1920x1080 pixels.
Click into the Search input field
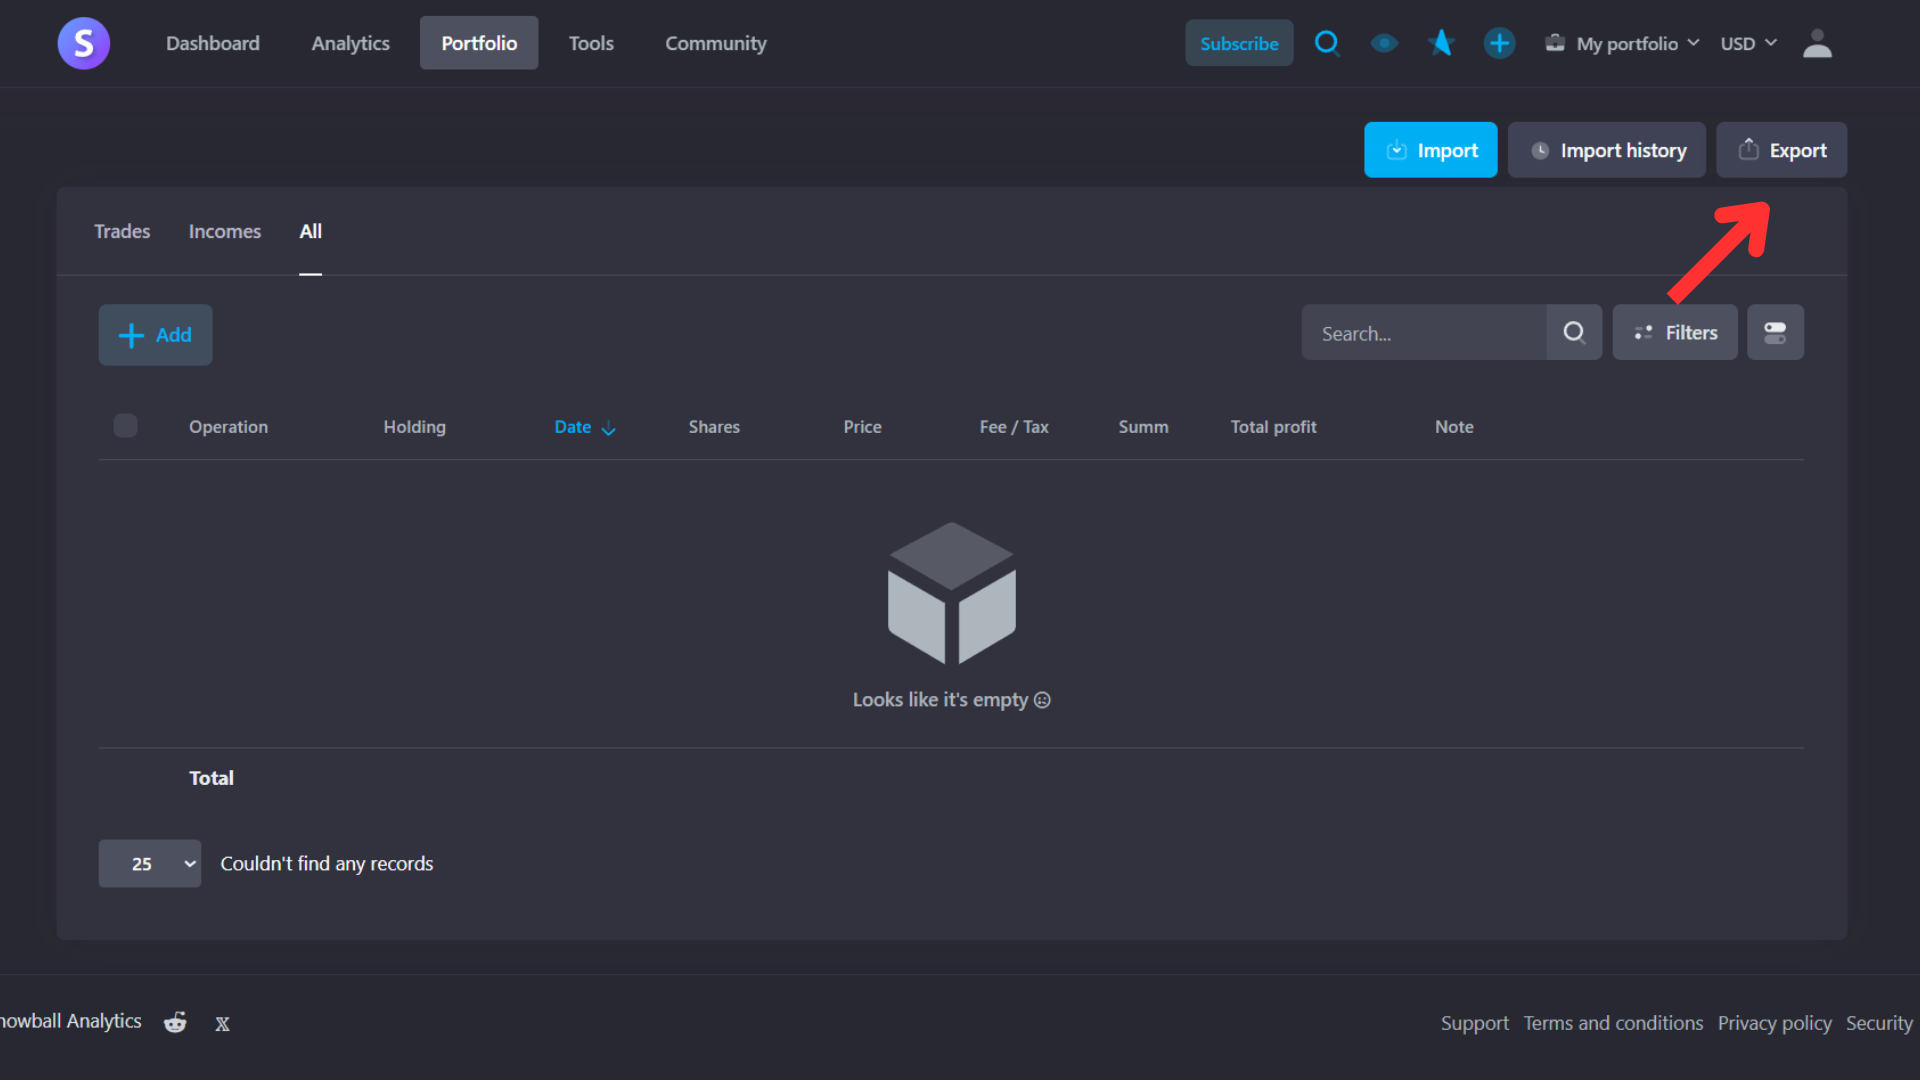(1424, 333)
